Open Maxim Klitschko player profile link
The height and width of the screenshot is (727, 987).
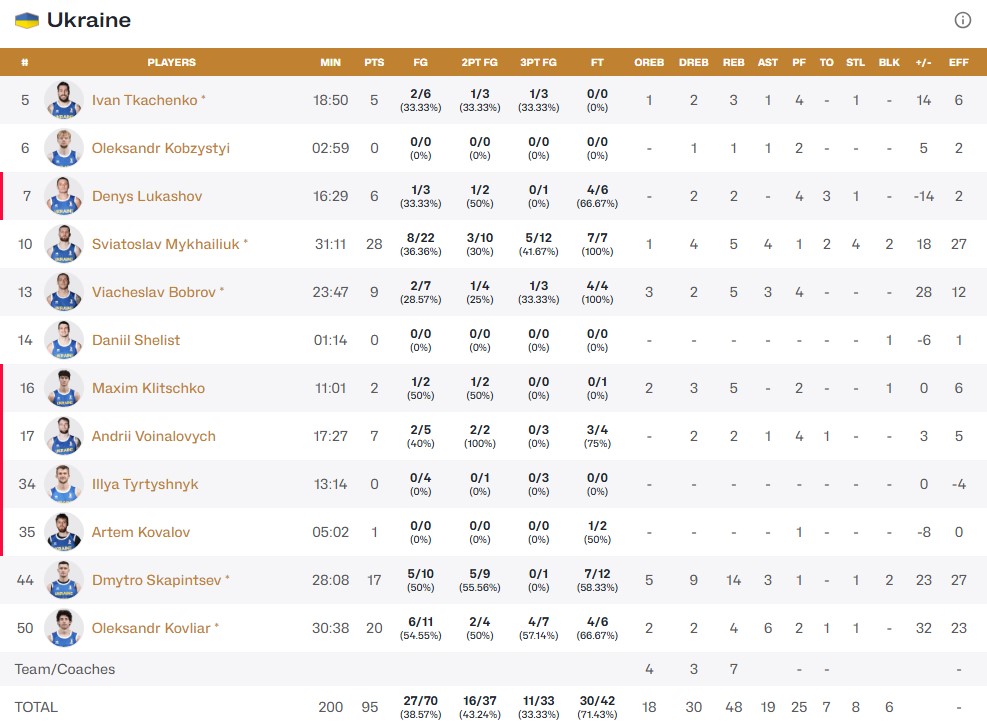pos(148,388)
